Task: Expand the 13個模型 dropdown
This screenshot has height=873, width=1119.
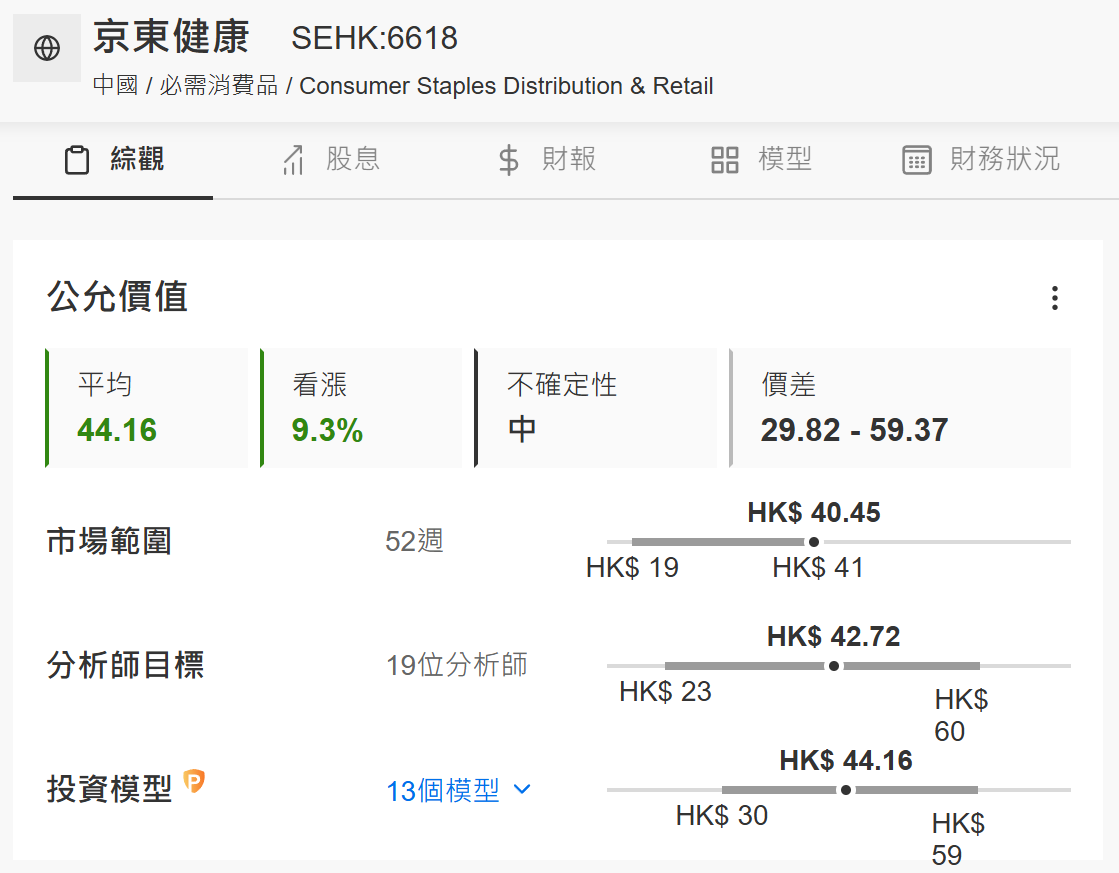Action: coord(458,790)
